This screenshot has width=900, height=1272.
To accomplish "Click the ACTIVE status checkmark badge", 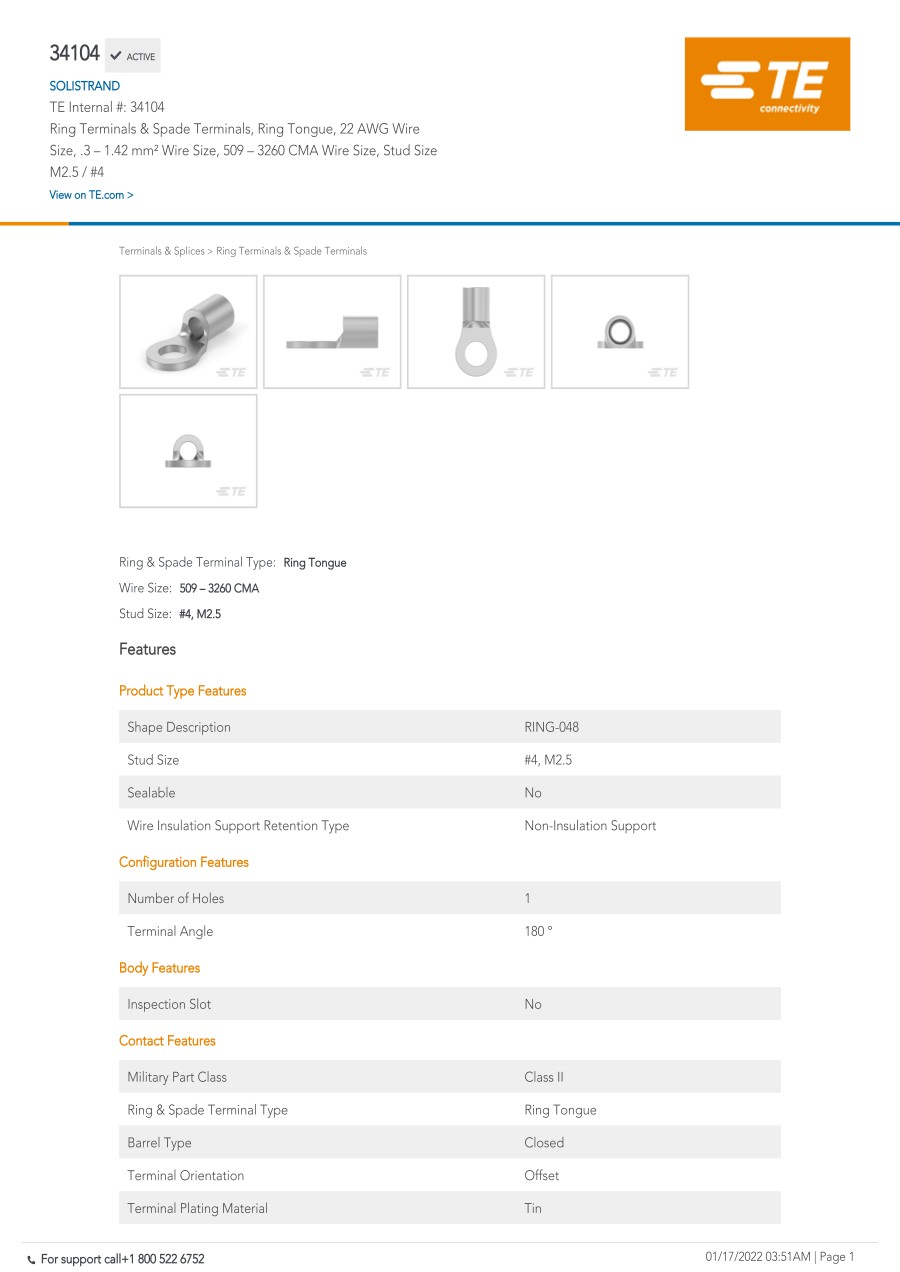I will tap(133, 56).
